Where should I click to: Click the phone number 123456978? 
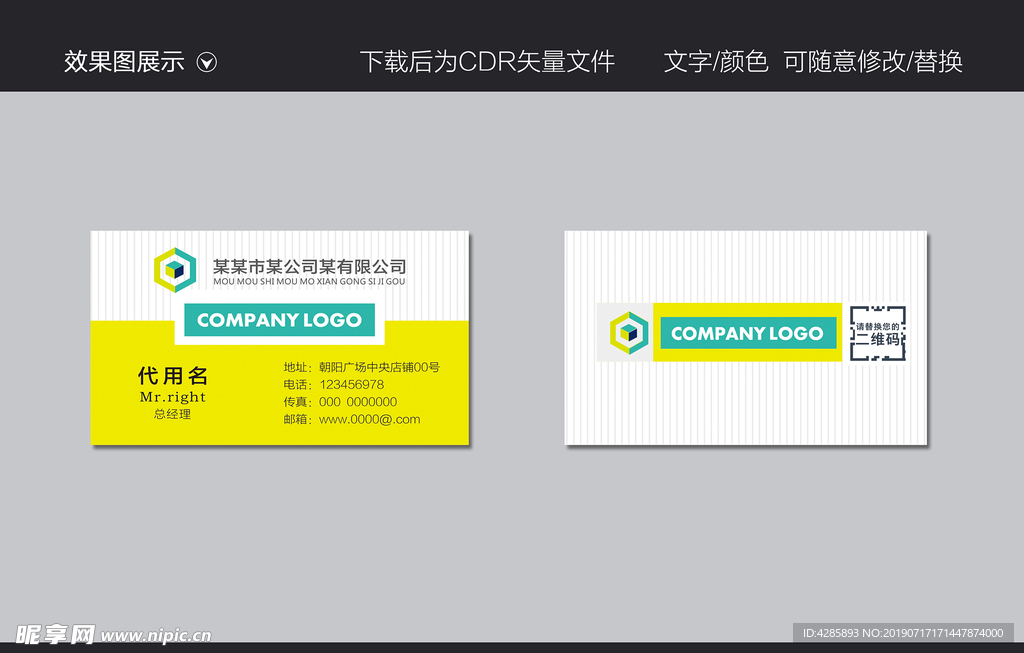pos(350,383)
